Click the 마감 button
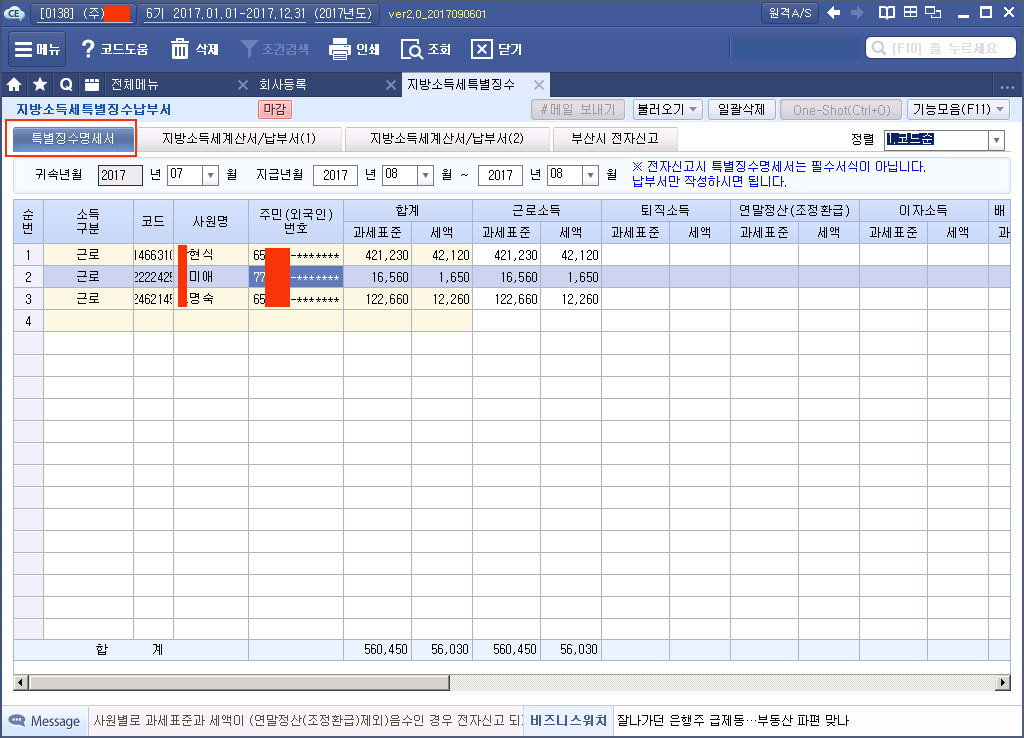 (274, 110)
